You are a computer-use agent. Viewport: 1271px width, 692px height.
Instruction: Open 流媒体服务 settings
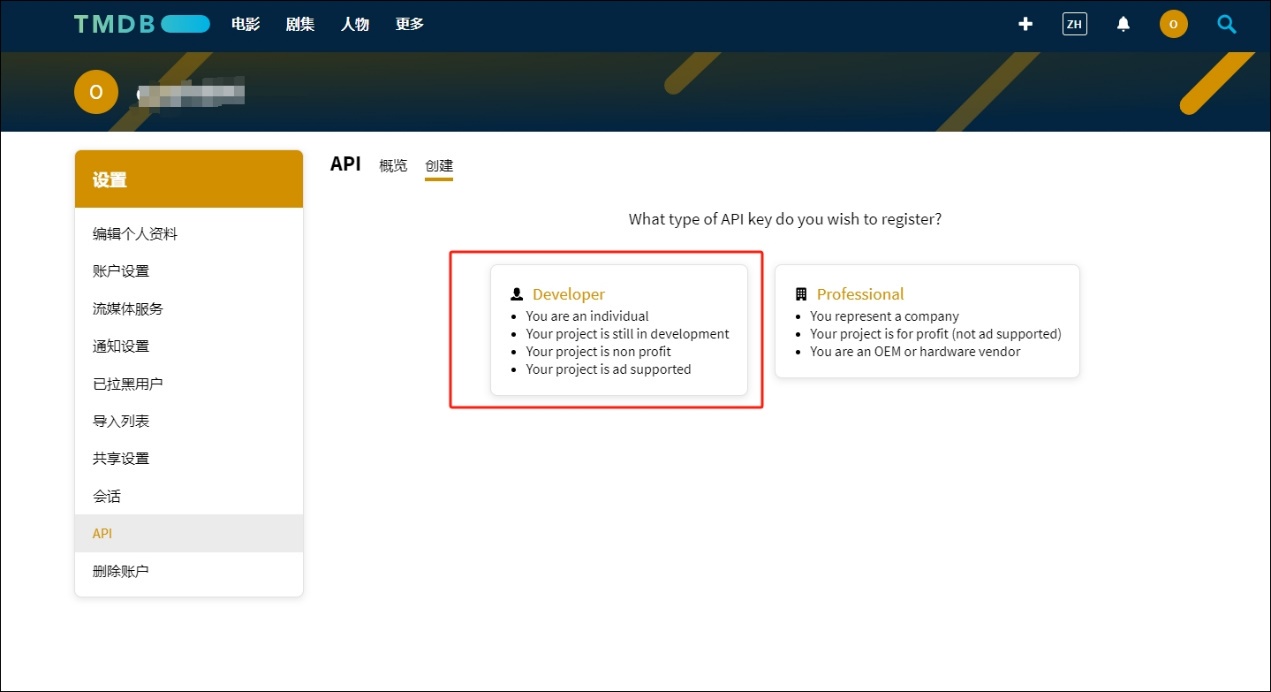click(x=128, y=309)
